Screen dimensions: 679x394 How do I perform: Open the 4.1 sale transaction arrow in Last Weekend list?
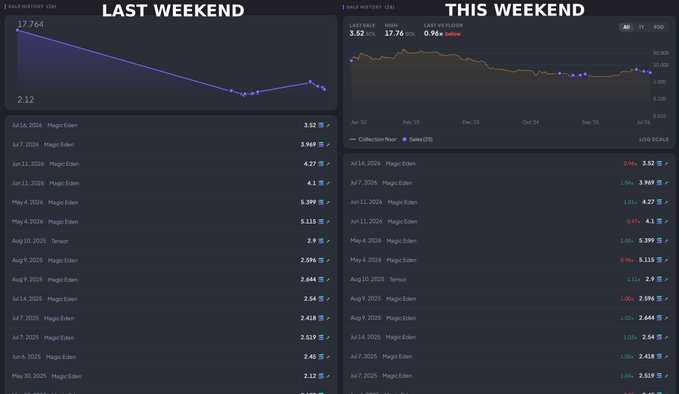click(x=328, y=184)
